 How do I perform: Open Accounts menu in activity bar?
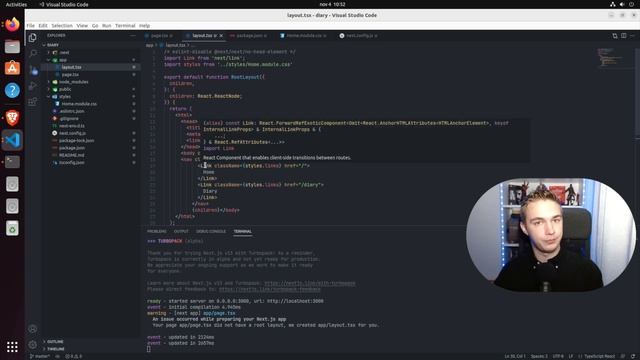coord(33,329)
